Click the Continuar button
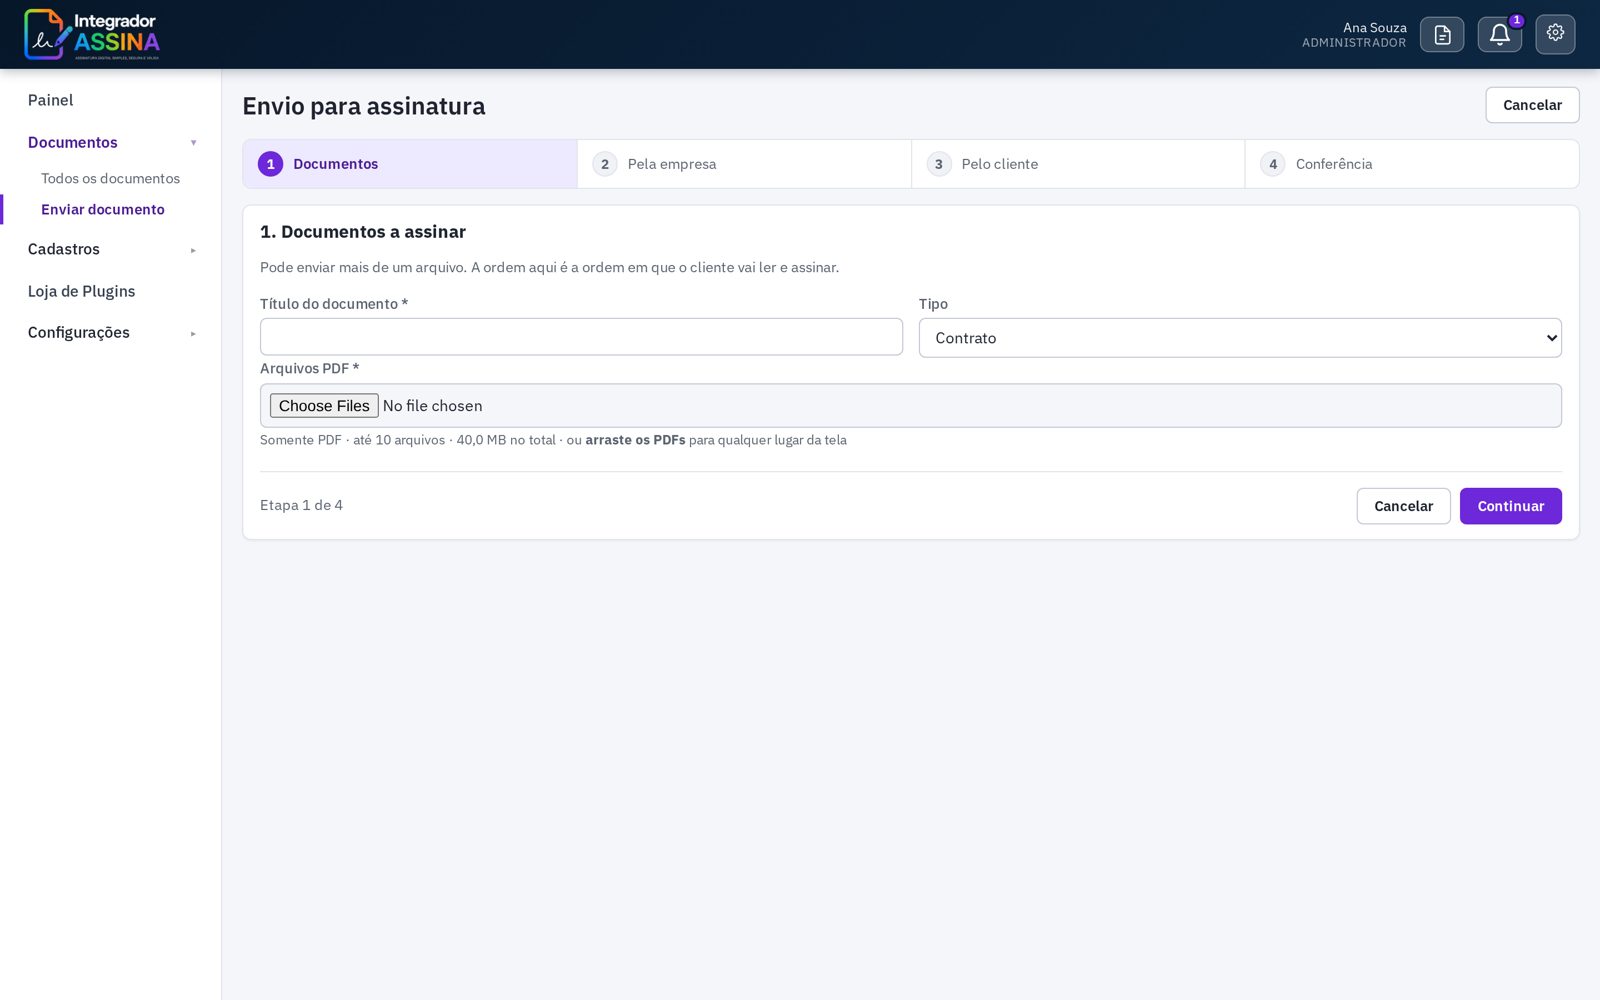The image size is (1600, 1000). click(x=1510, y=506)
